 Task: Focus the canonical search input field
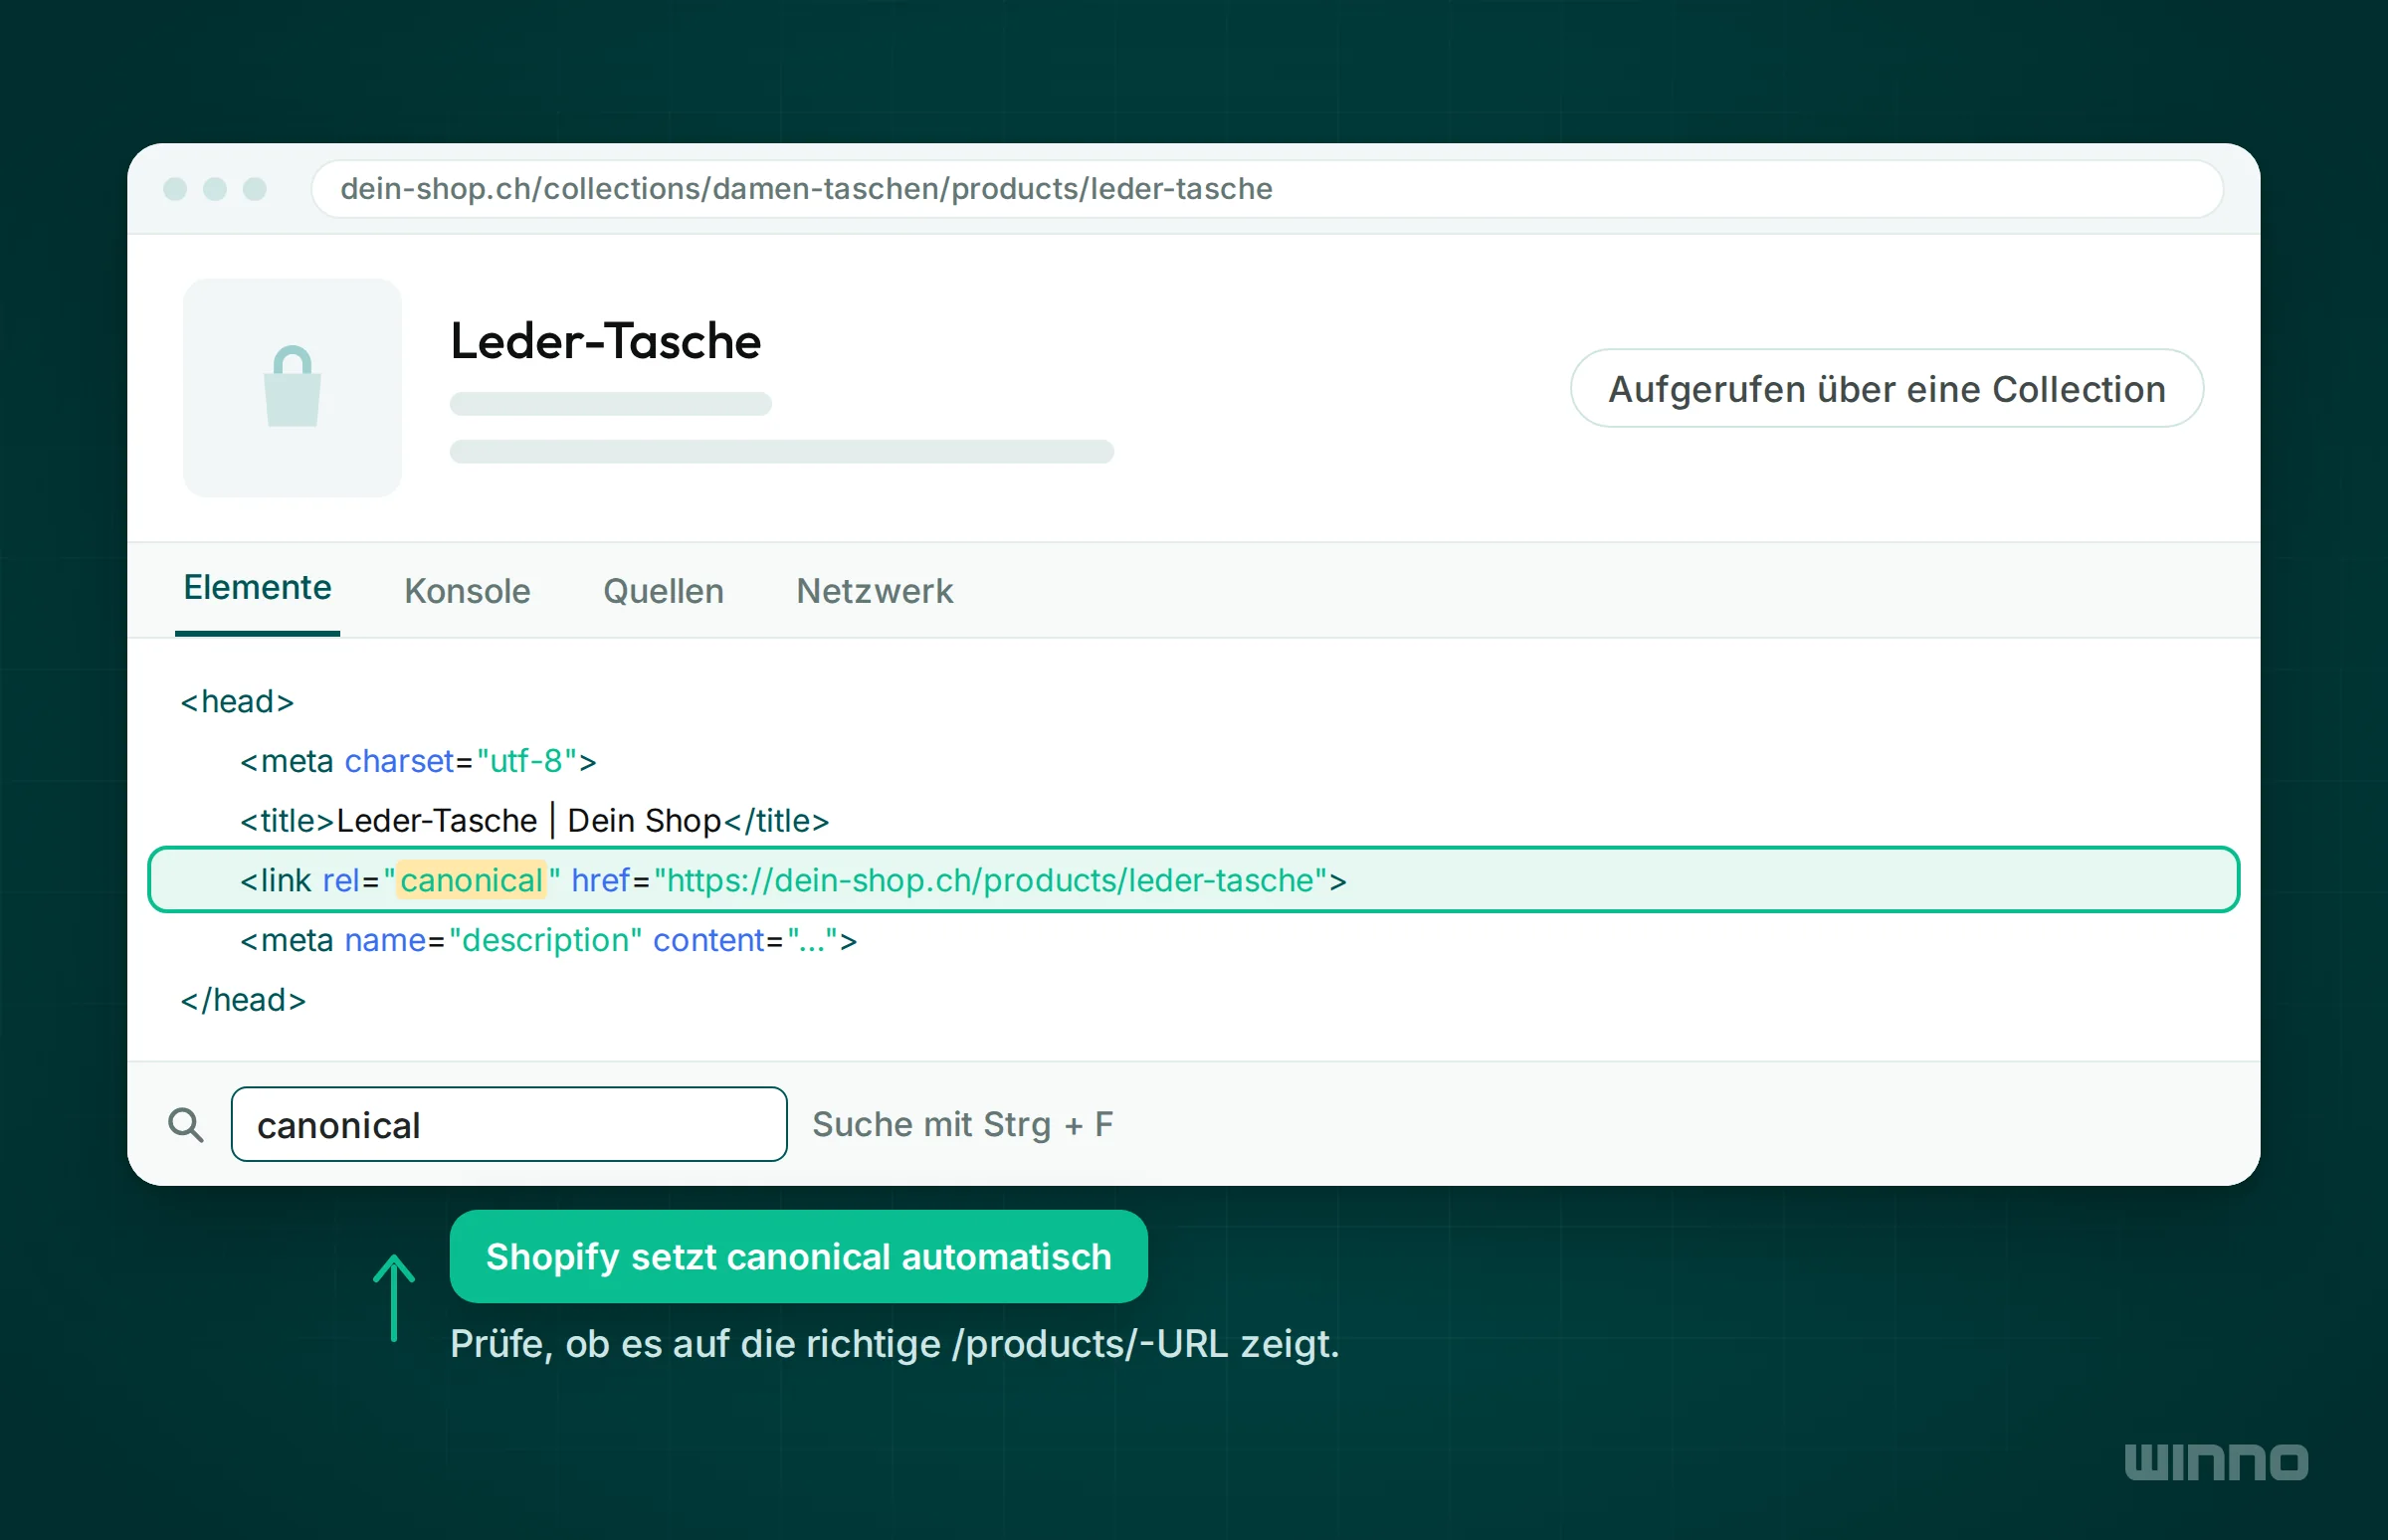click(509, 1124)
